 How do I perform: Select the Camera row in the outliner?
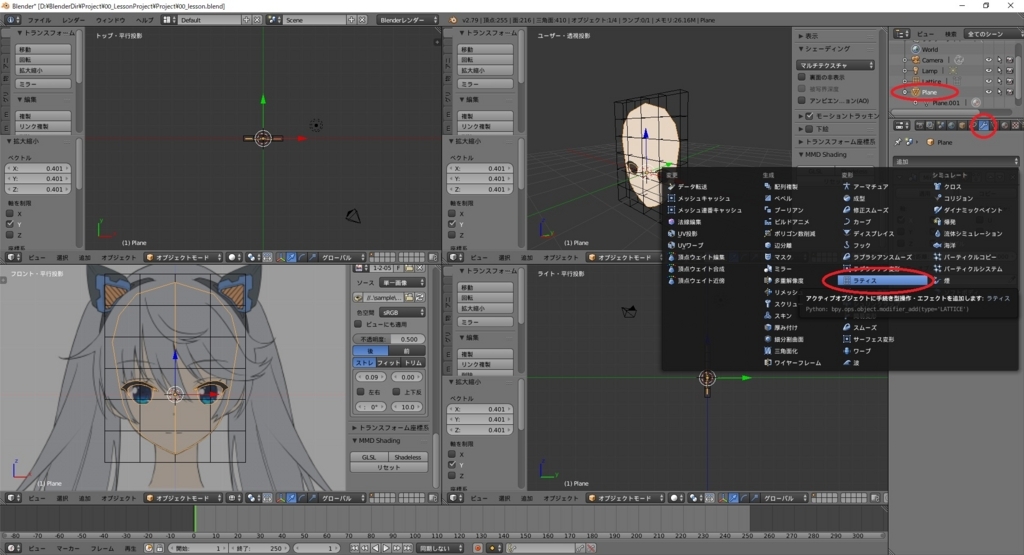pos(933,60)
